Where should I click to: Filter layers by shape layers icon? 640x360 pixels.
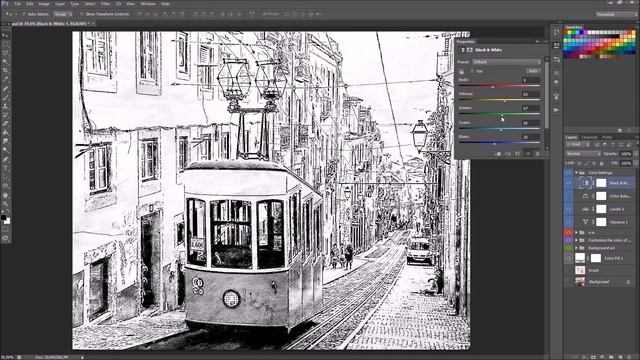[x=621, y=144]
